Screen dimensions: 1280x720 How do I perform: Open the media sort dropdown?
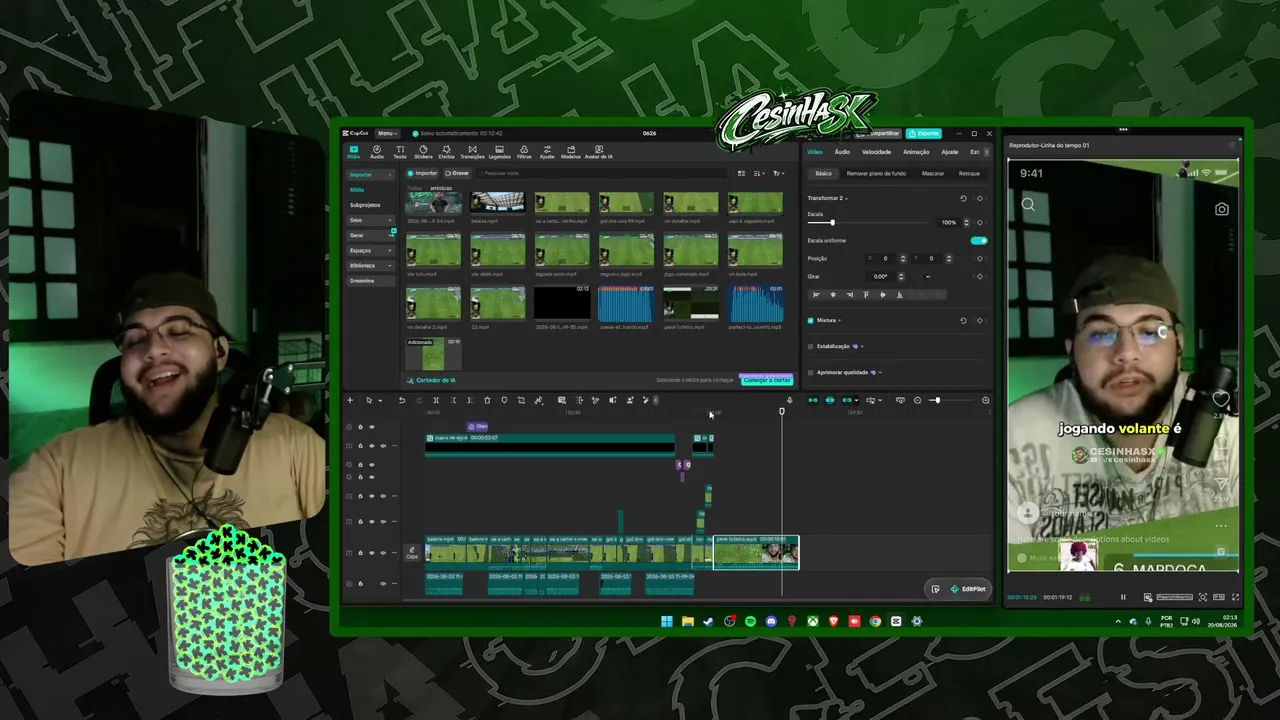[x=760, y=173]
